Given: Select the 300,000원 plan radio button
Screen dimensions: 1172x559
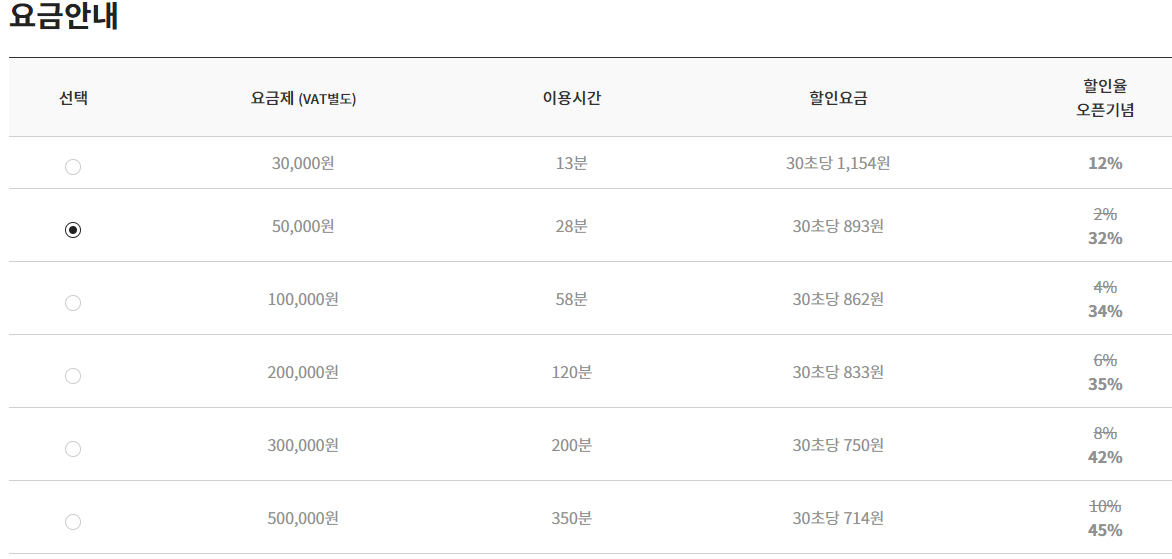Looking at the screenshot, I should tap(73, 448).
